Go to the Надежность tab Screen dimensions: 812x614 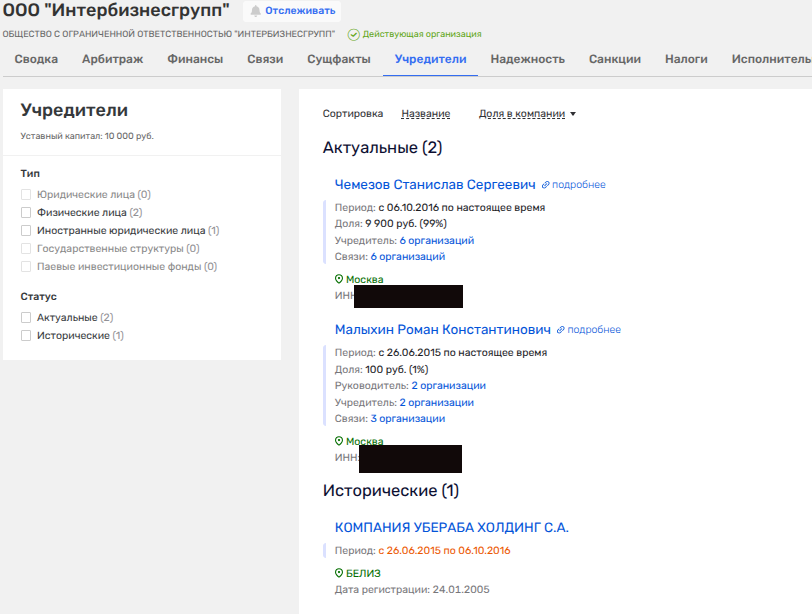point(527,59)
